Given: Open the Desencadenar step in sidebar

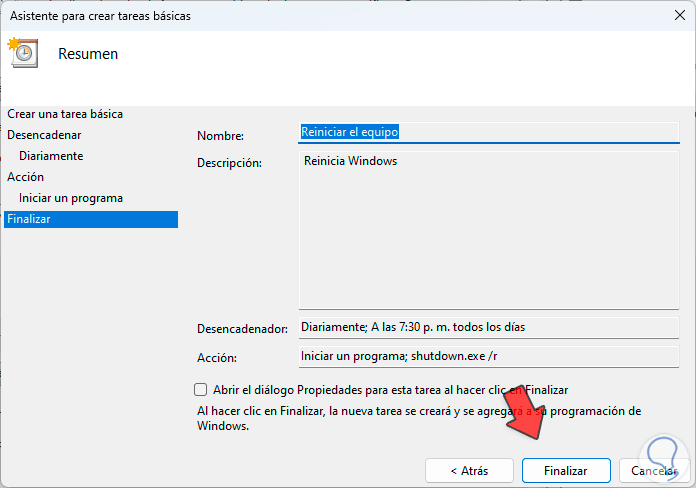Looking at the screenshot, I should pos(44,134).
